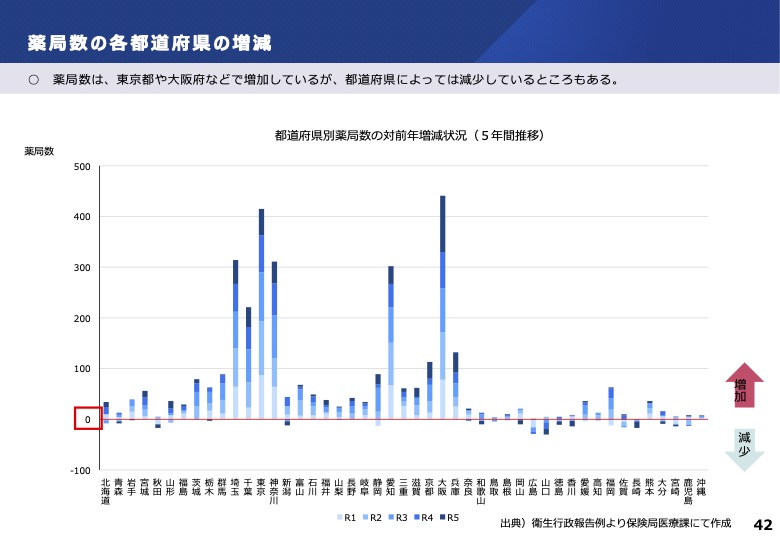Click the y-axis unit label 薬局数
This screenshot has height=540, width=780.
(39, 151)
